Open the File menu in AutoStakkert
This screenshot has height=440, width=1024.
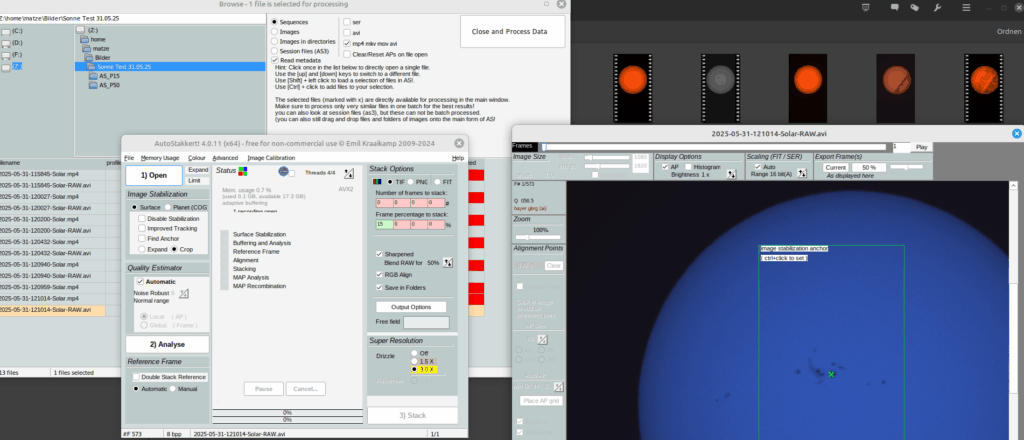pos(129,158)
